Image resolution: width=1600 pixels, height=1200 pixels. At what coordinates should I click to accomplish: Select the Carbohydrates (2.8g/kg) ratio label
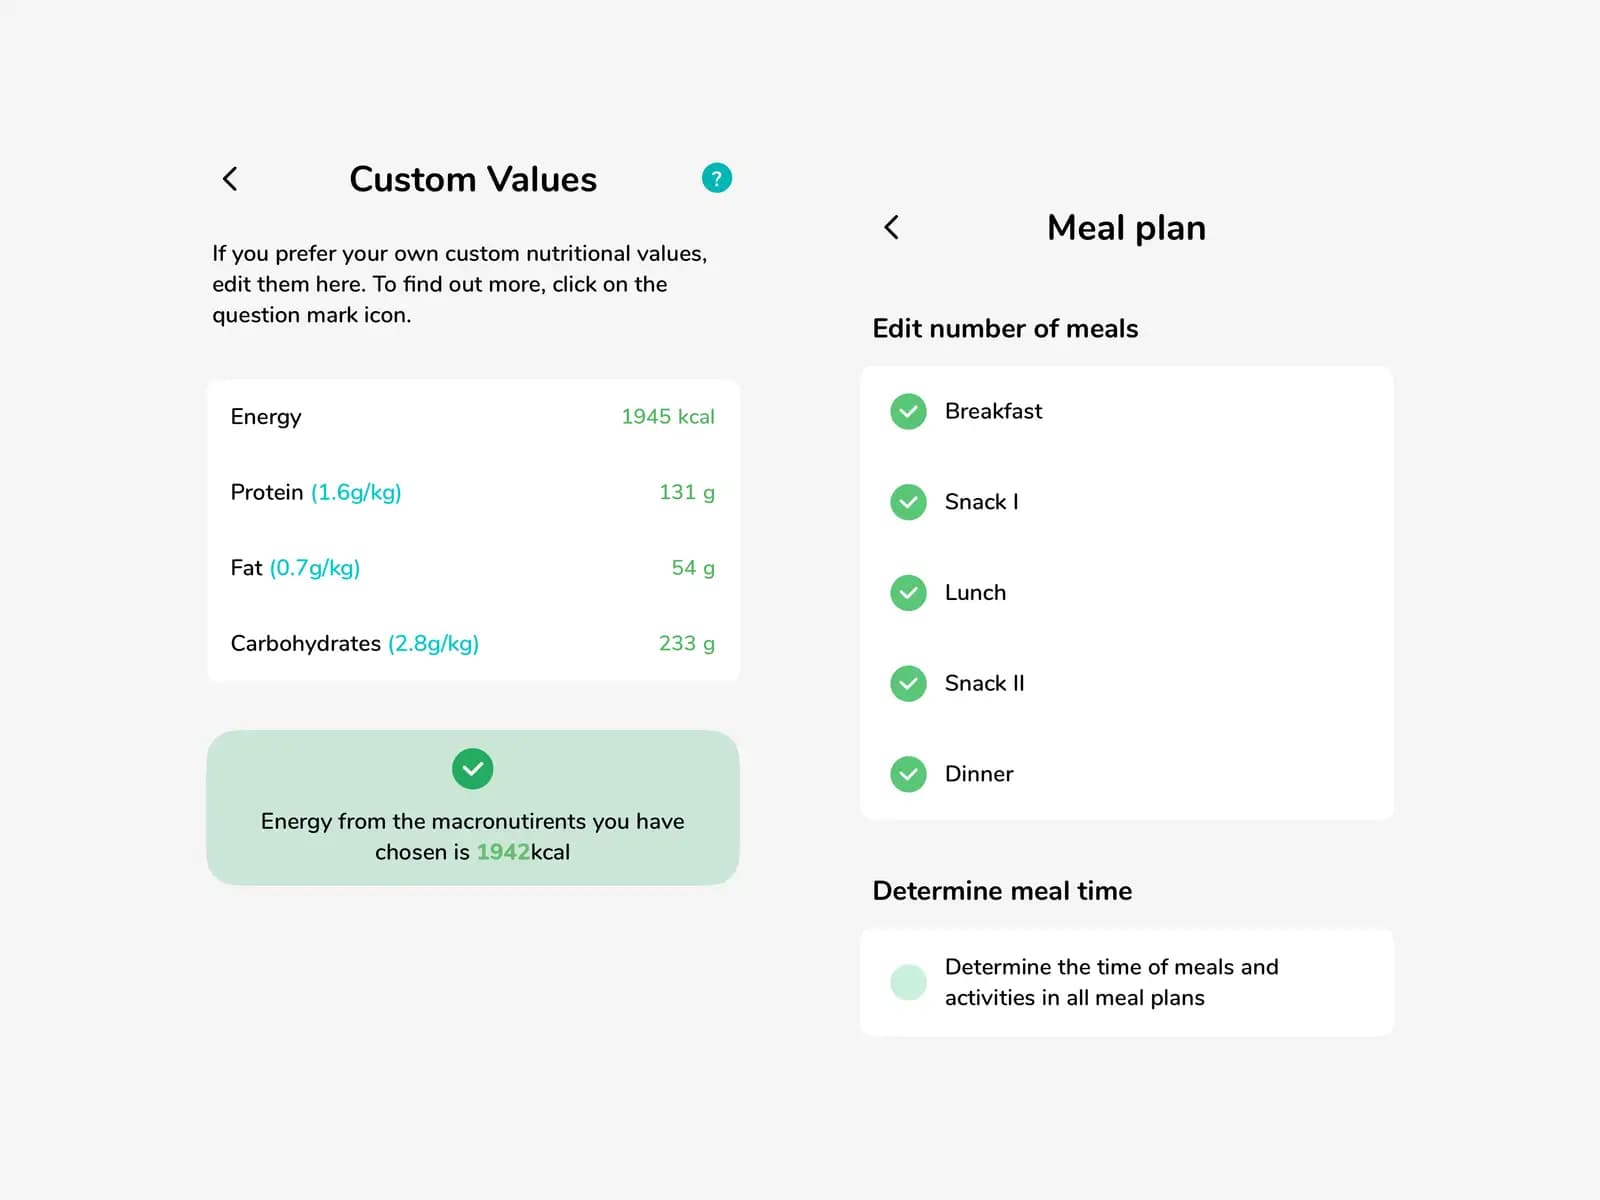[x=433, y=643]
